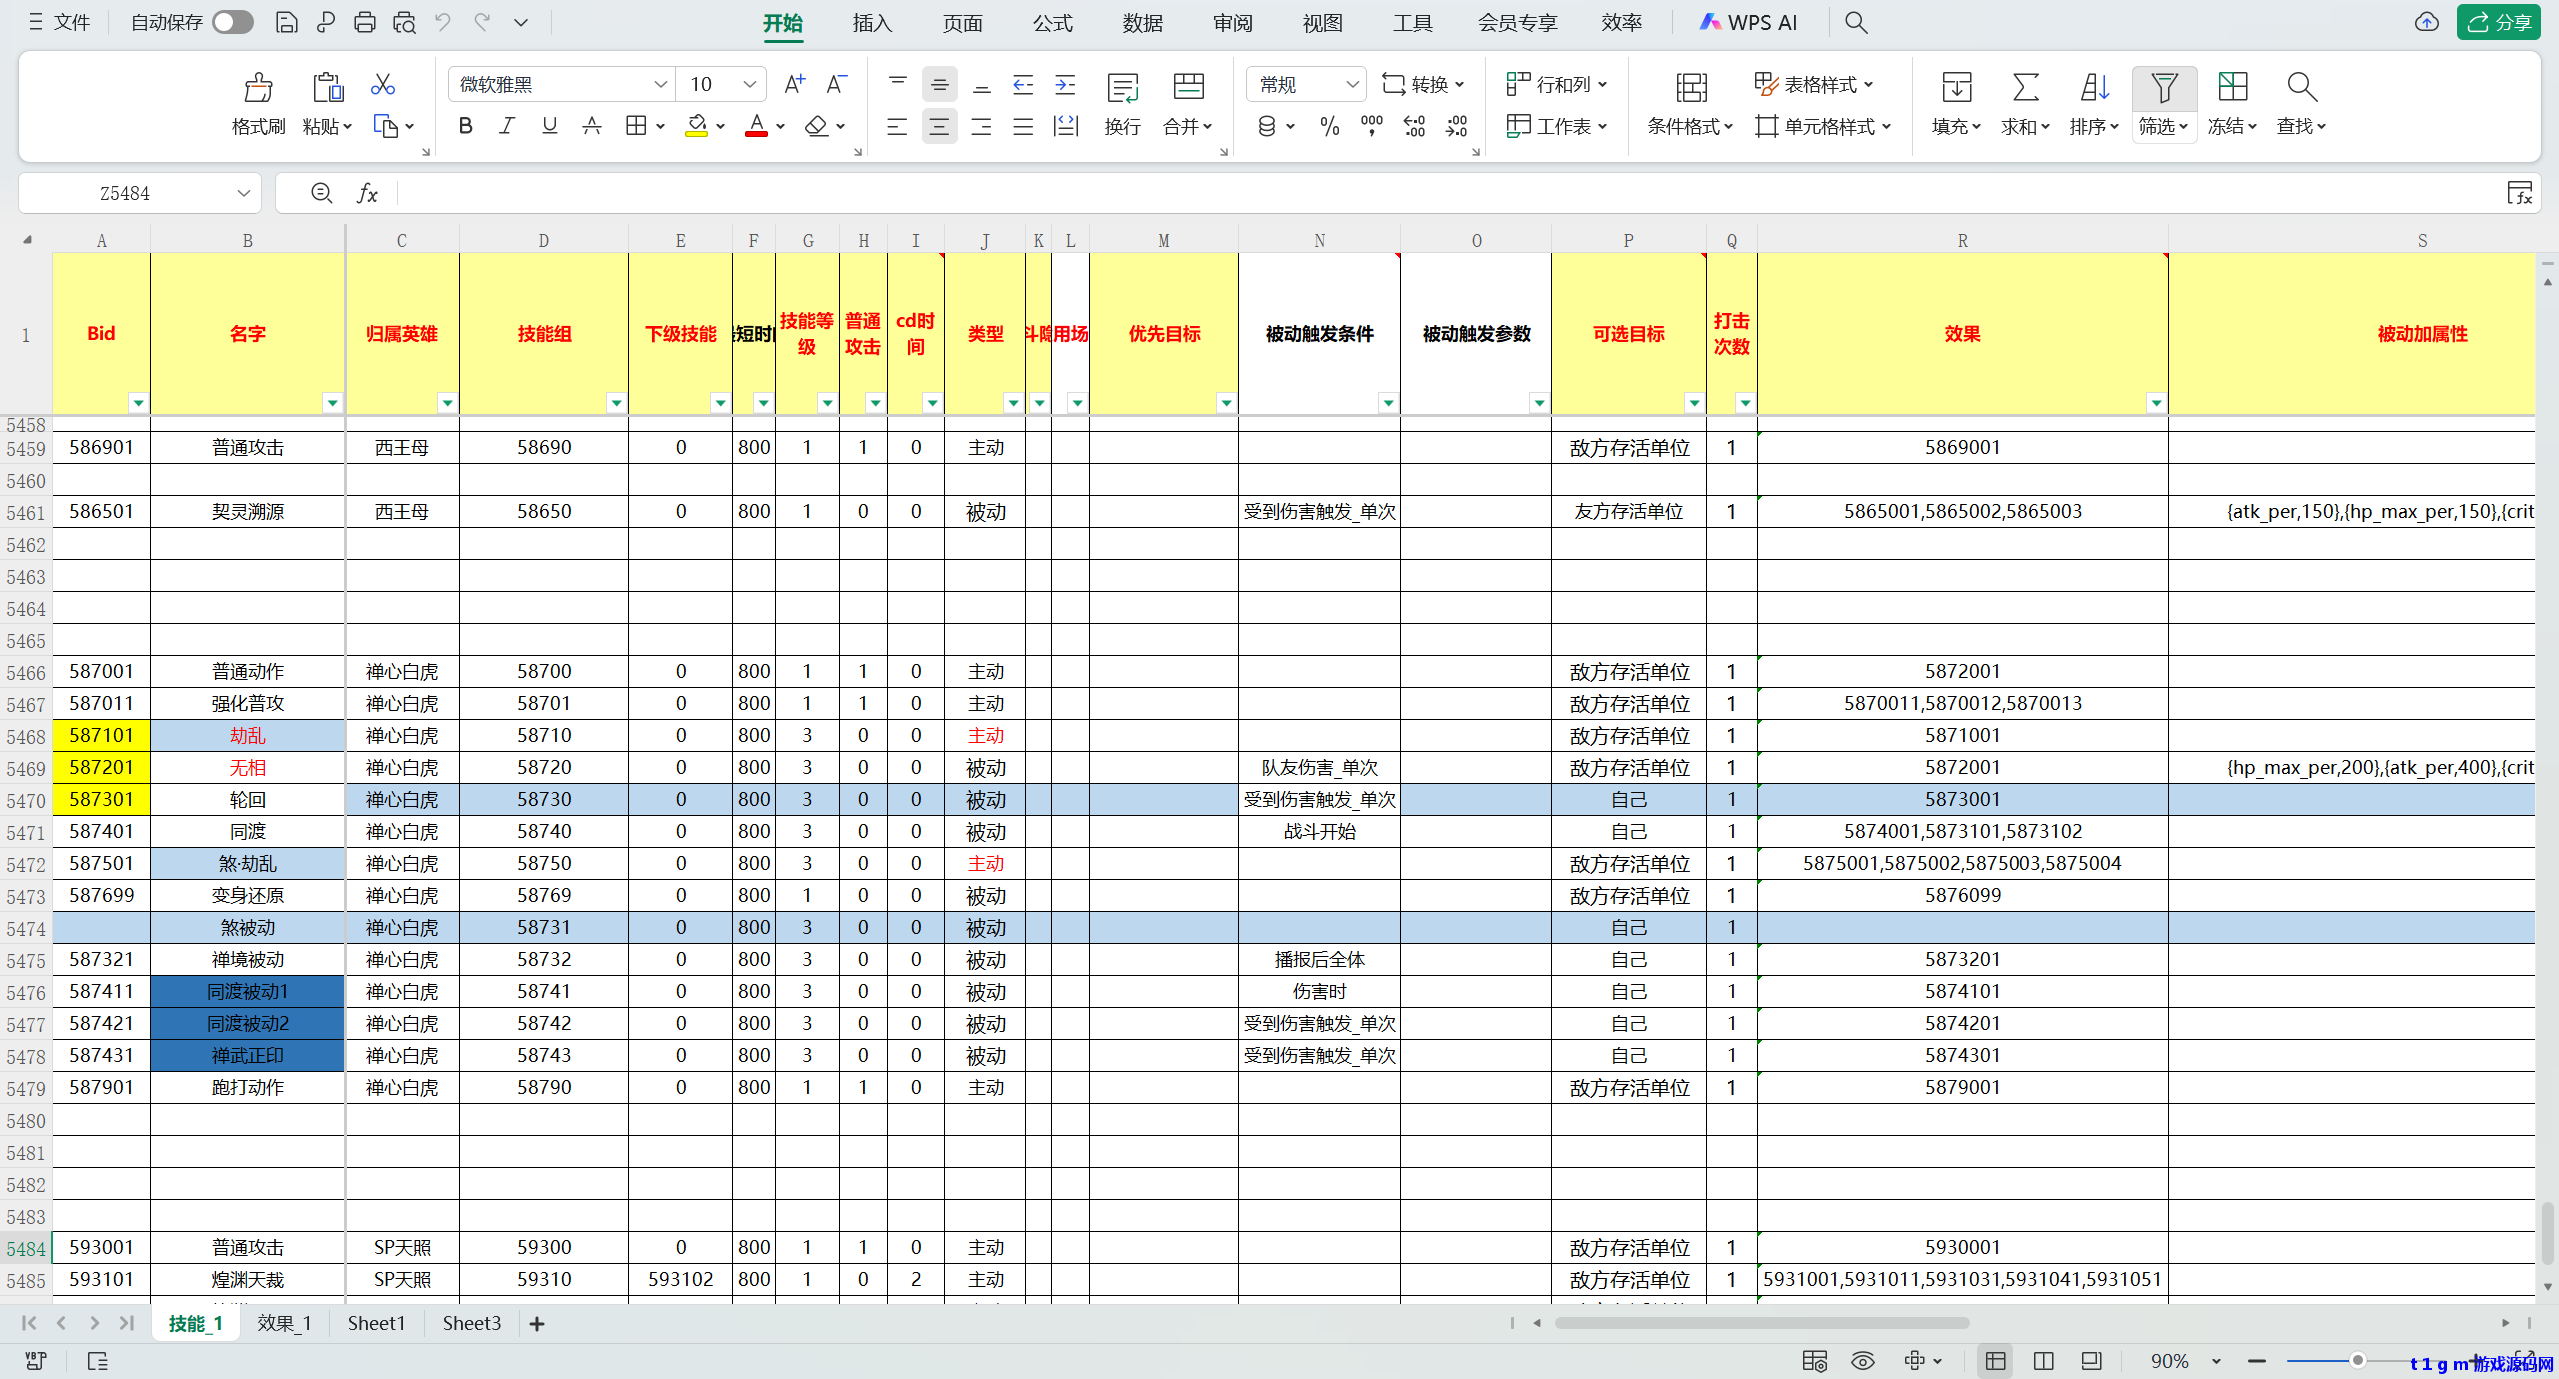Toggle Bold formatting button
2559x1379 pixels.
[x=465, y=126]
